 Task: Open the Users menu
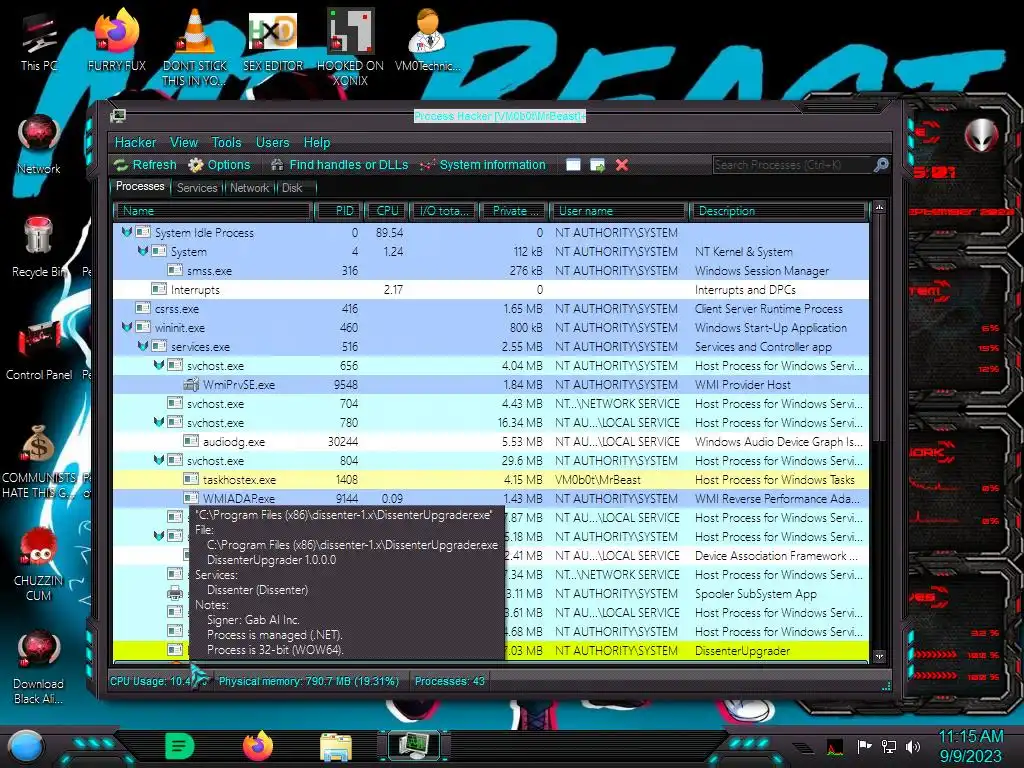(272, 142)
